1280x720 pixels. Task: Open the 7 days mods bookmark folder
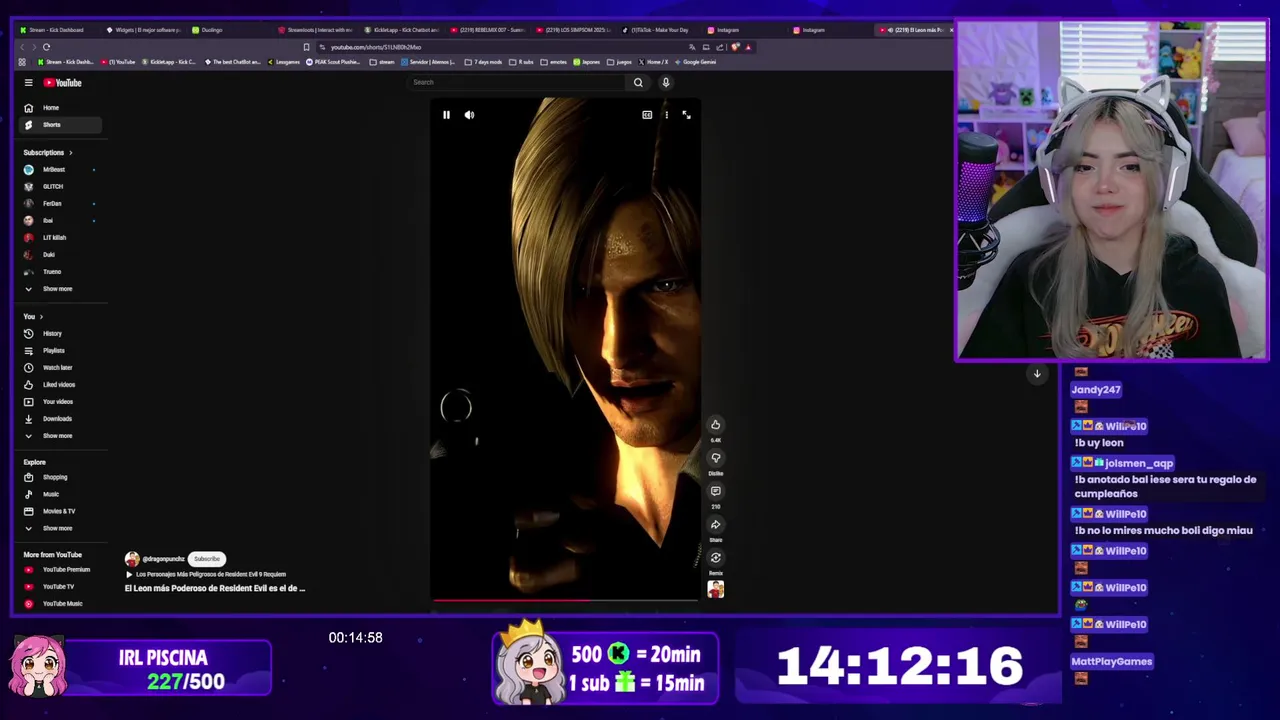coord(483,62)
